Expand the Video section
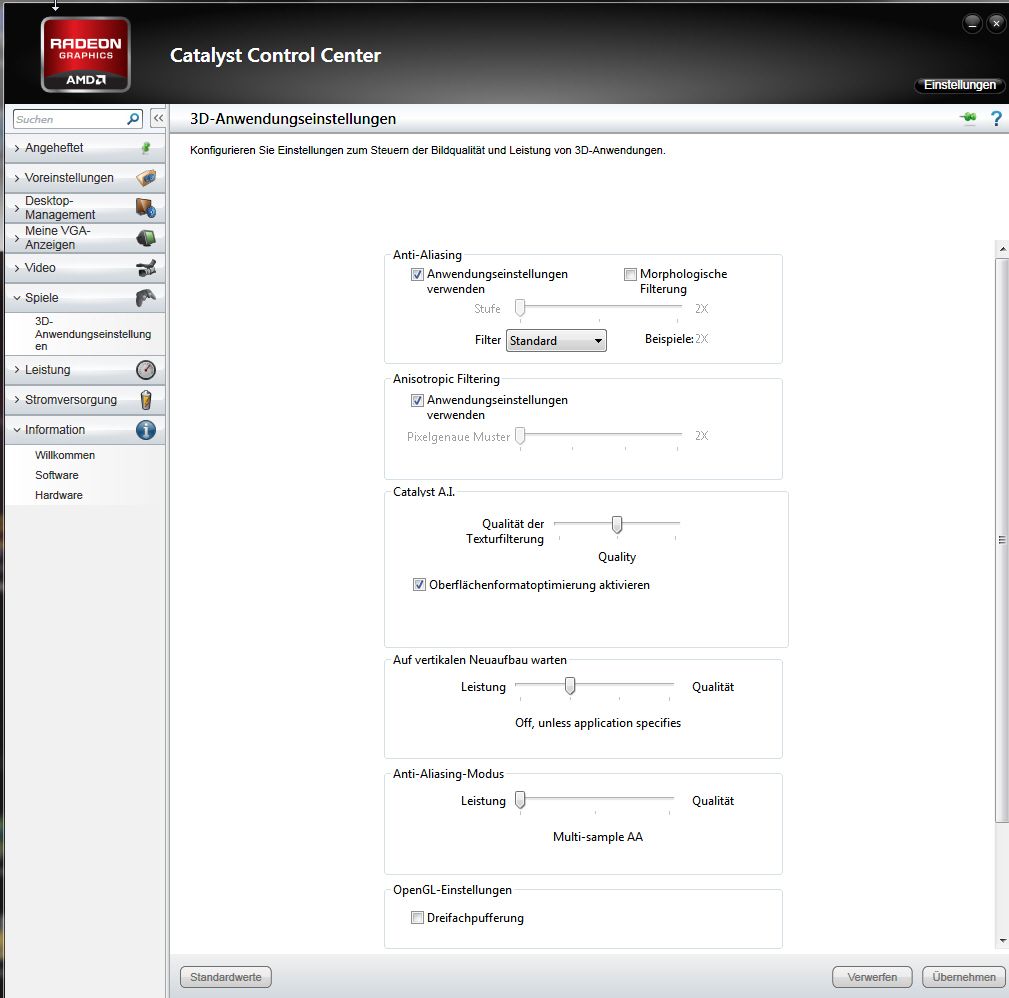This screenshot has height=998, width=1009. point(17,268)
